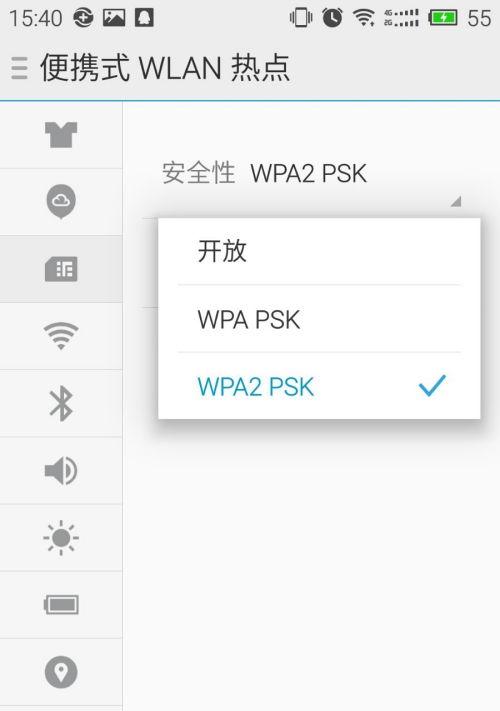The width and height of the screenshot is (500, 711).
Task: Collapse the 安全性 WPA2 PSK dropdown field
Action: (x=312, y=181)
